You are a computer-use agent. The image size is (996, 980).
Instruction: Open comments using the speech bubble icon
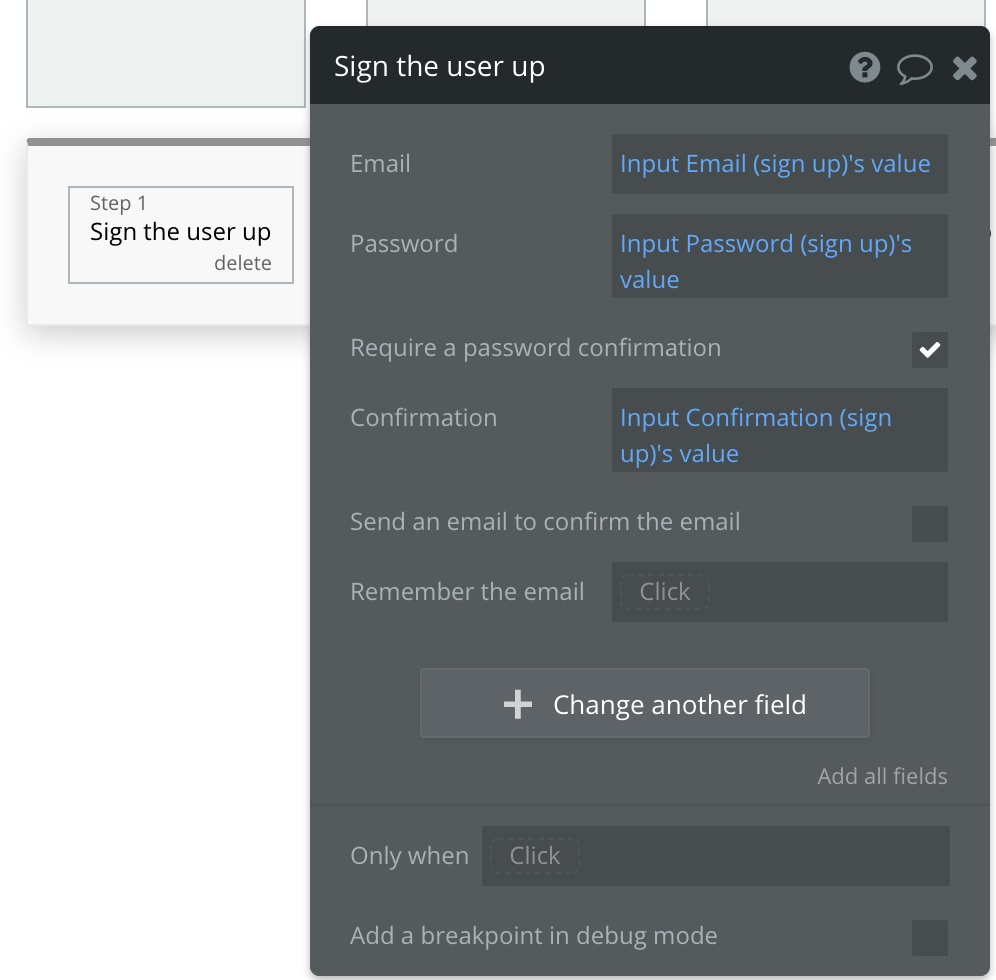(914, 68)
